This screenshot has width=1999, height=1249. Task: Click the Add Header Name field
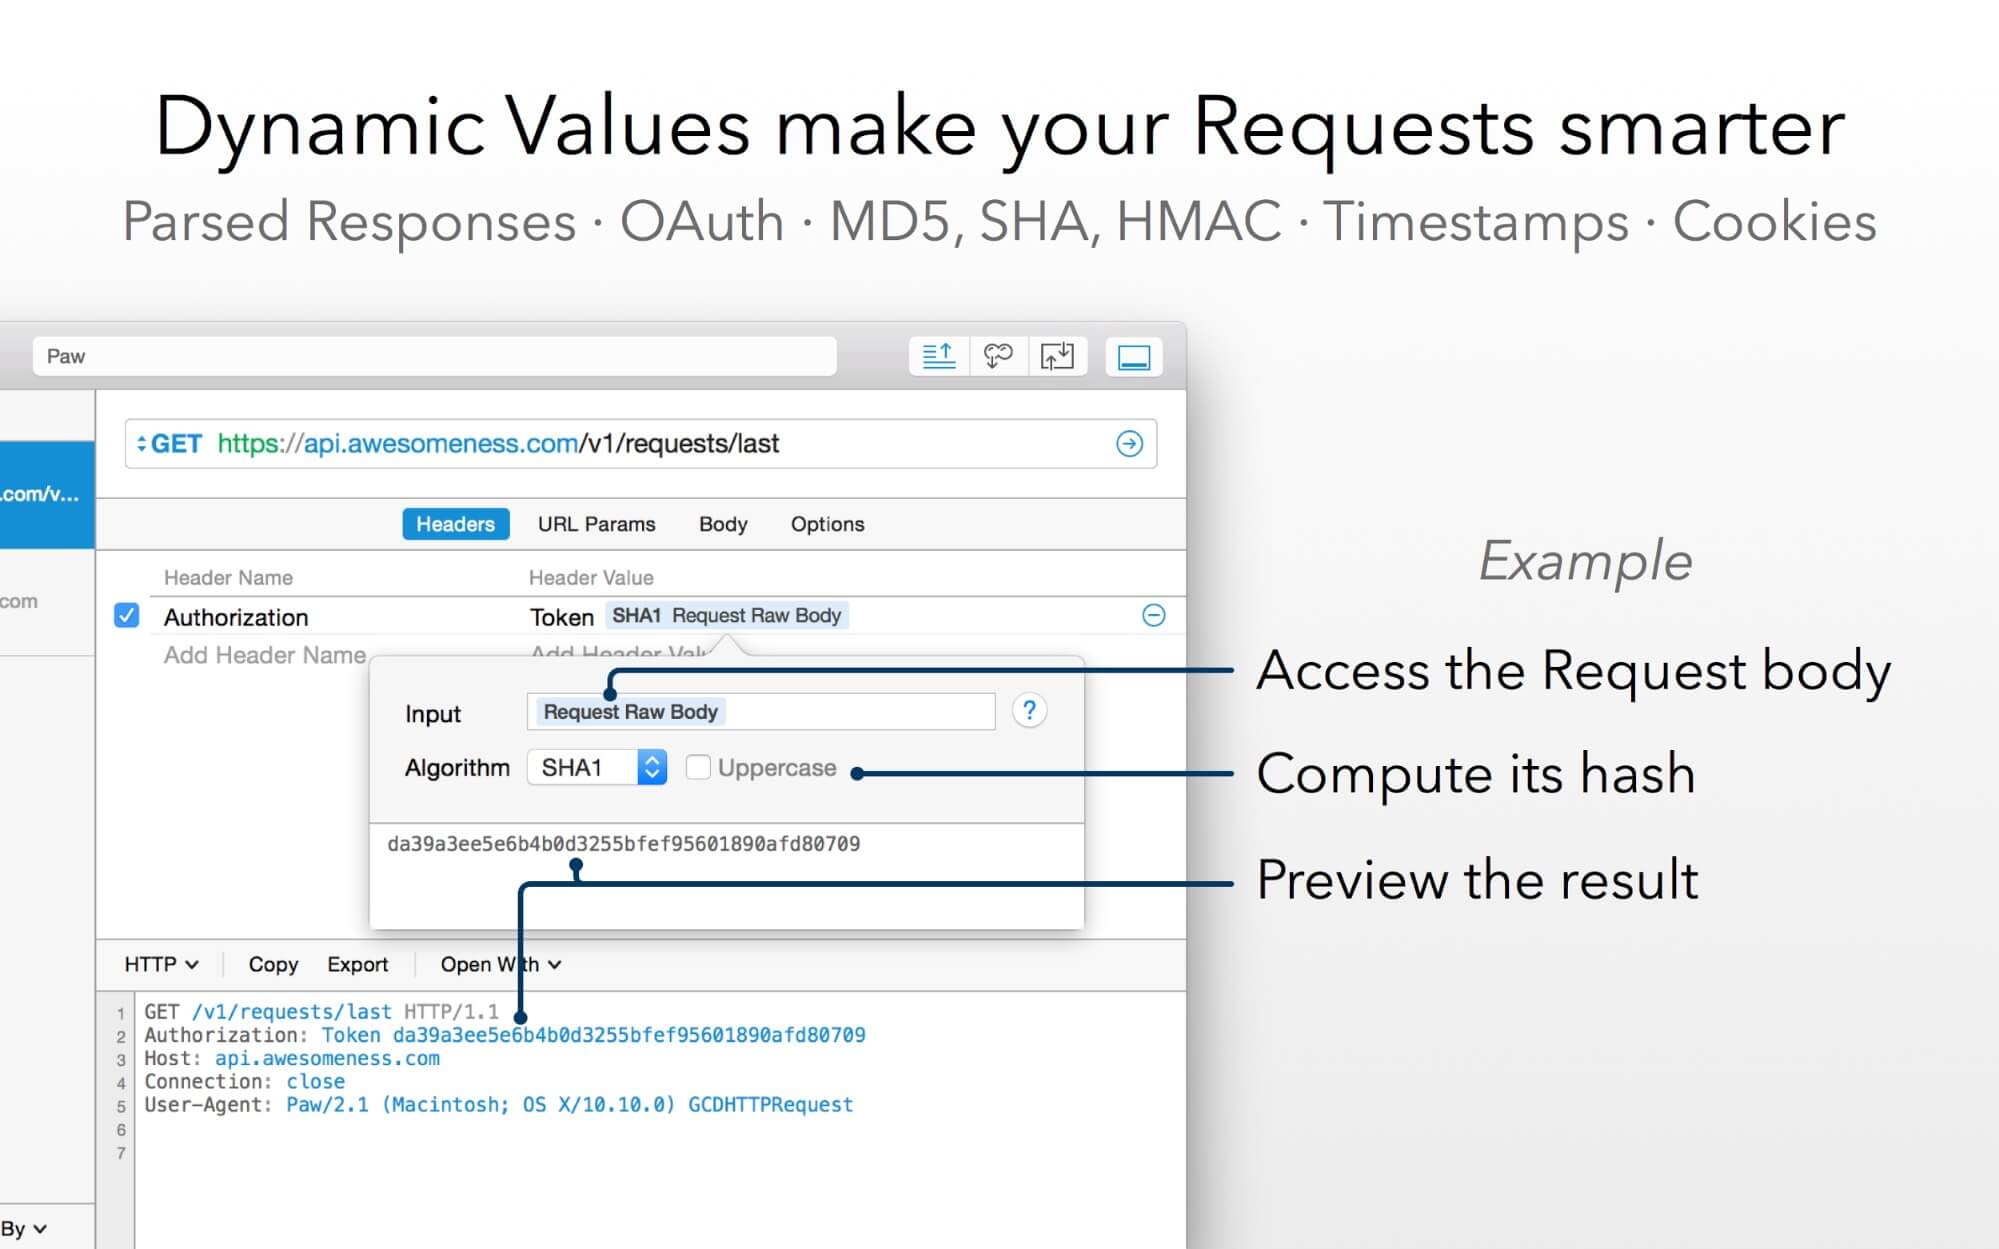(265, 655)
